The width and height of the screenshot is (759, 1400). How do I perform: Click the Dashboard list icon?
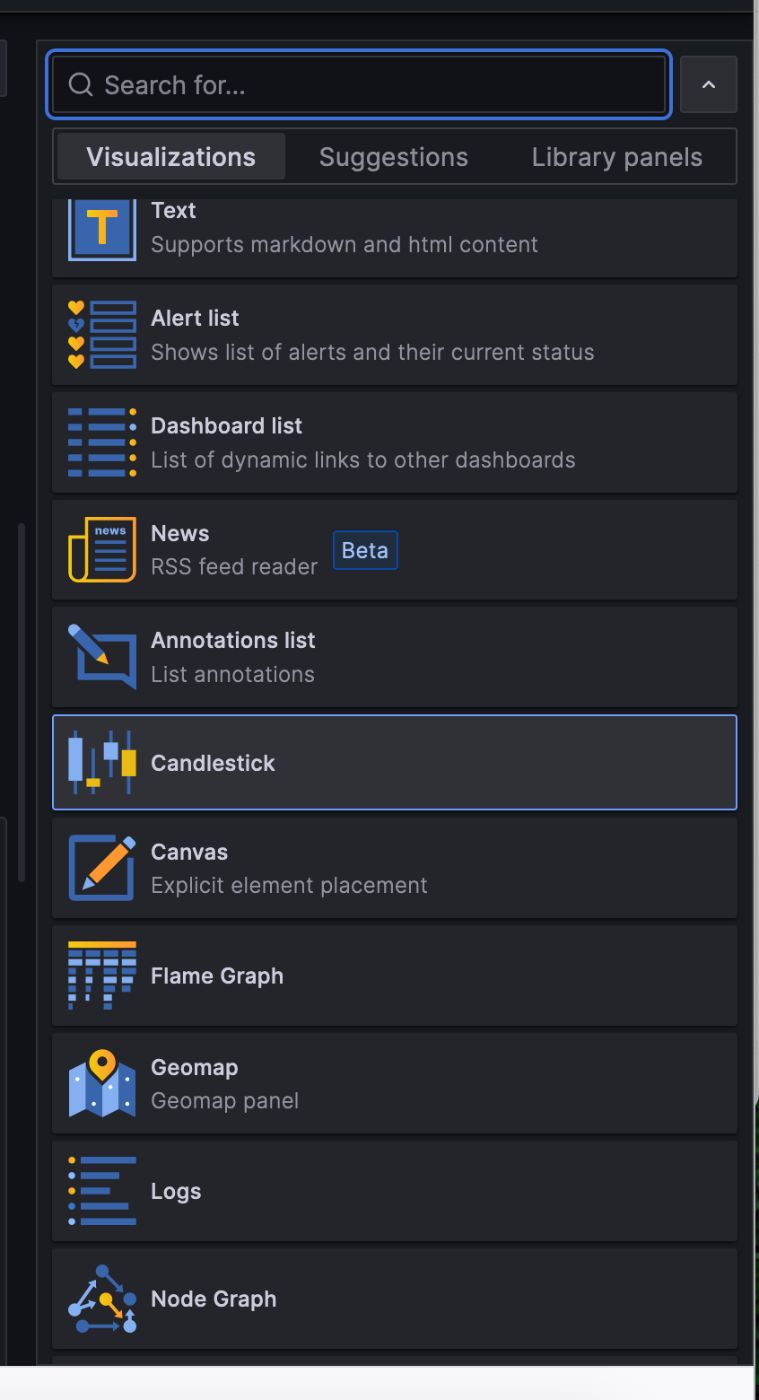tap(102, 442)
